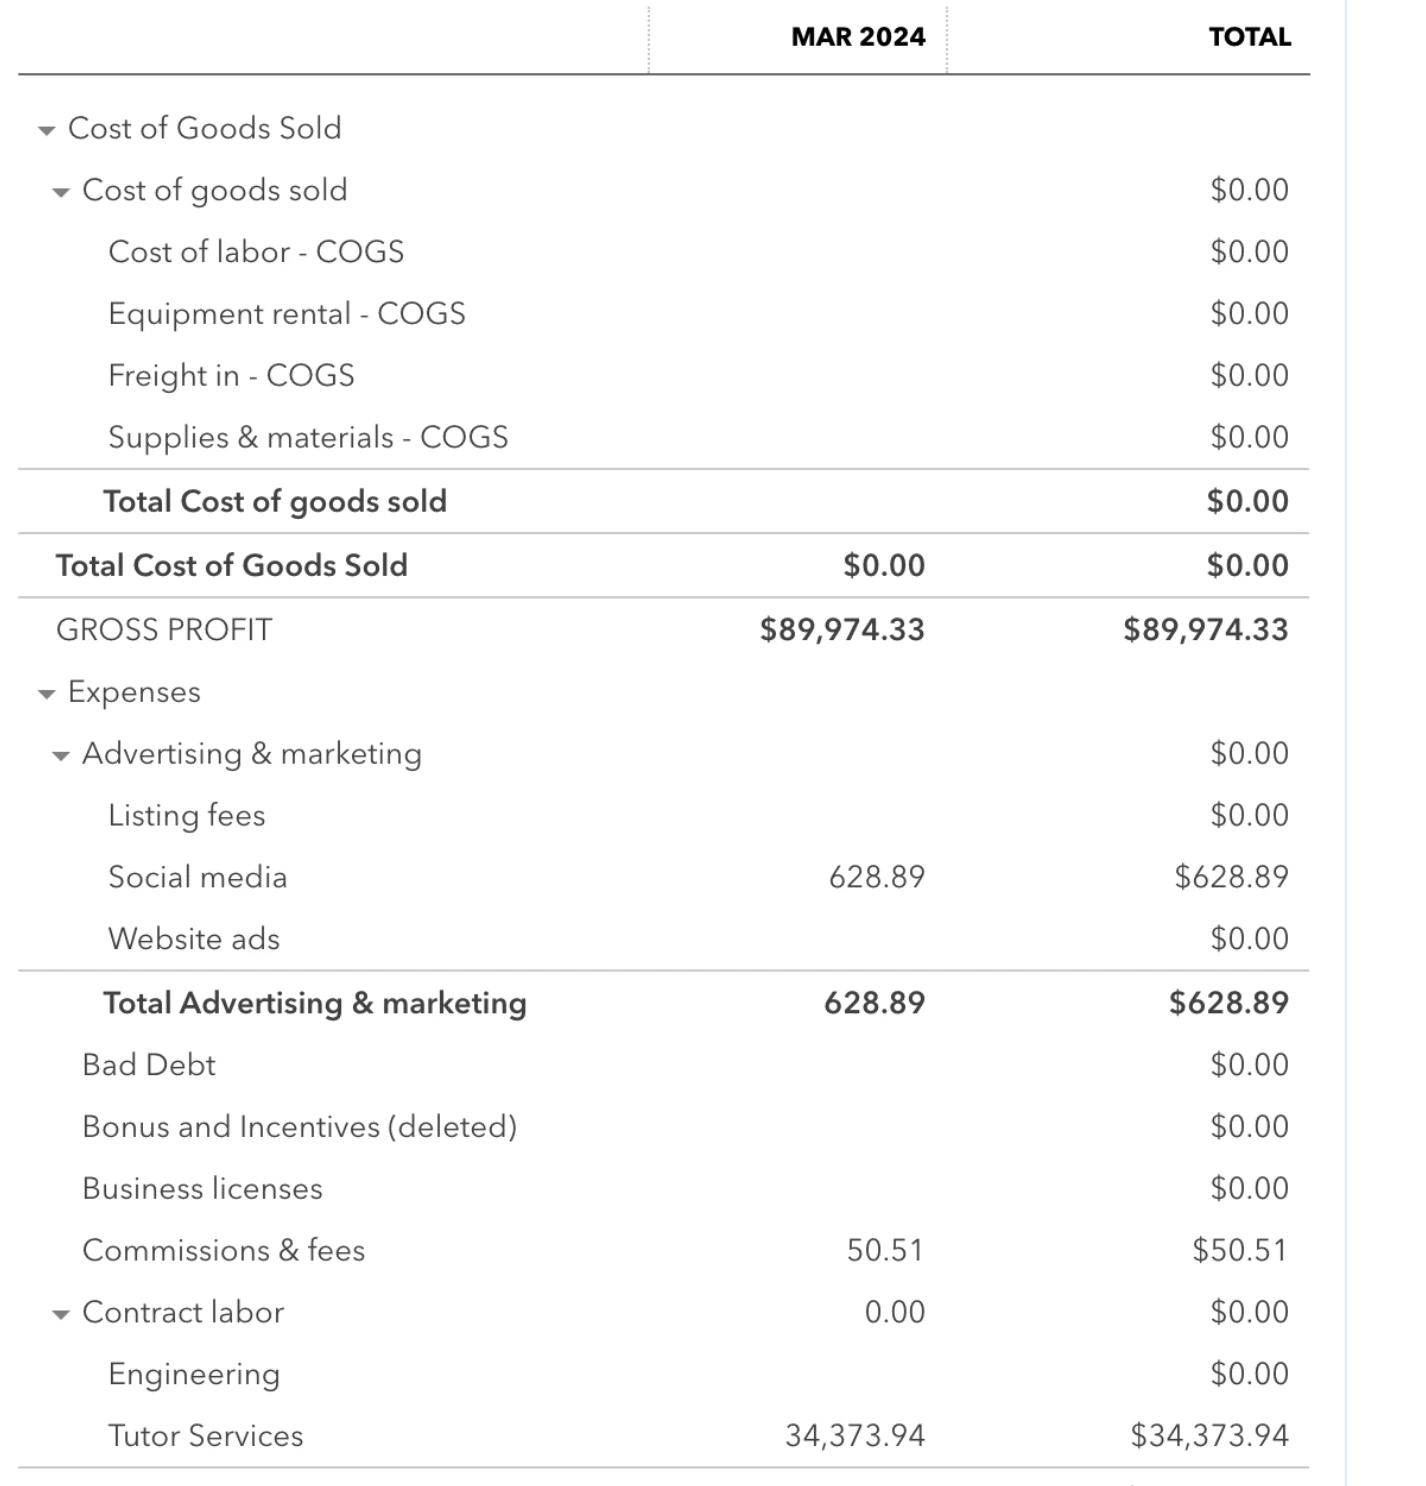Select the MAR 2024 column header
The width and height of the screenshot is (1426, 1486).
[858, 37]
